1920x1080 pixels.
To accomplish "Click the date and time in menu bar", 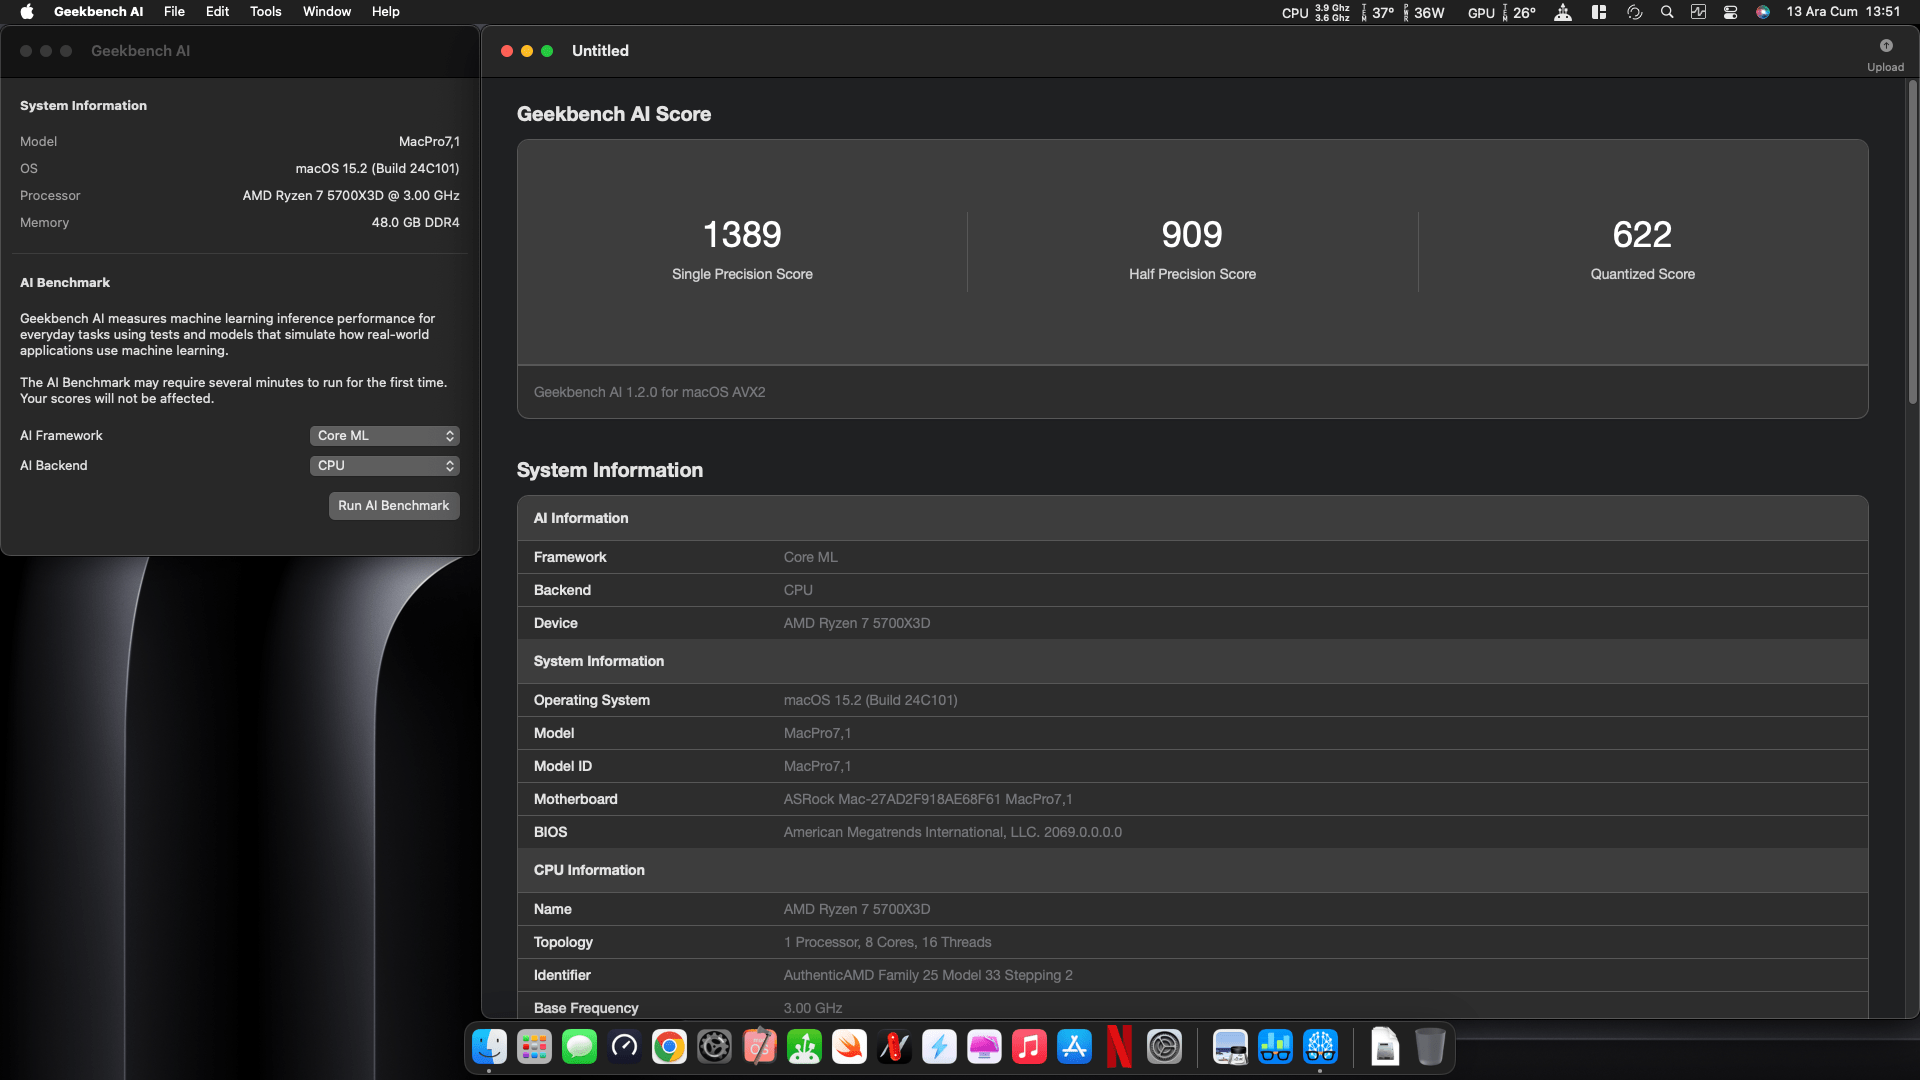I will tap(1843, 12).
